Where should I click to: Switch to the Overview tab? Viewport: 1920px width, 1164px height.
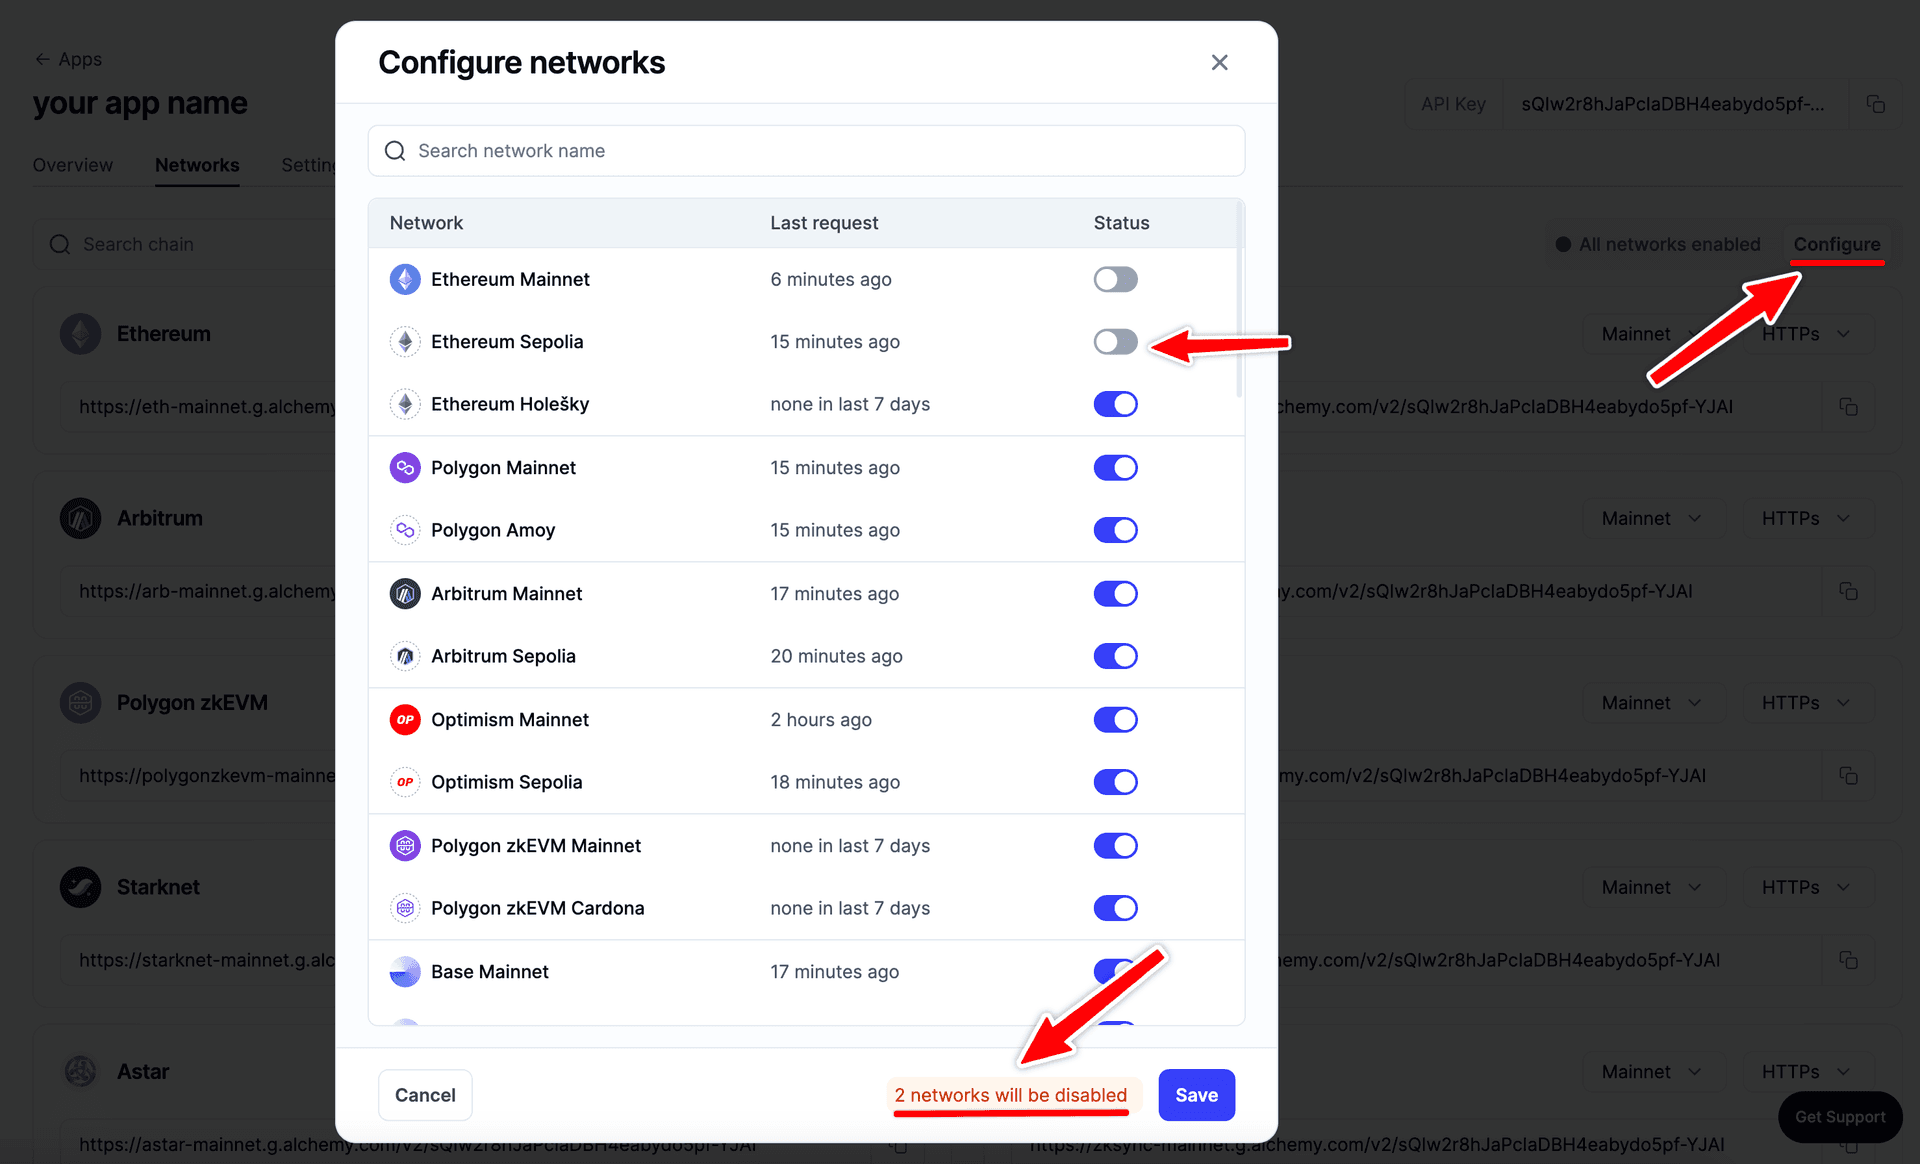tap(72, 165)
